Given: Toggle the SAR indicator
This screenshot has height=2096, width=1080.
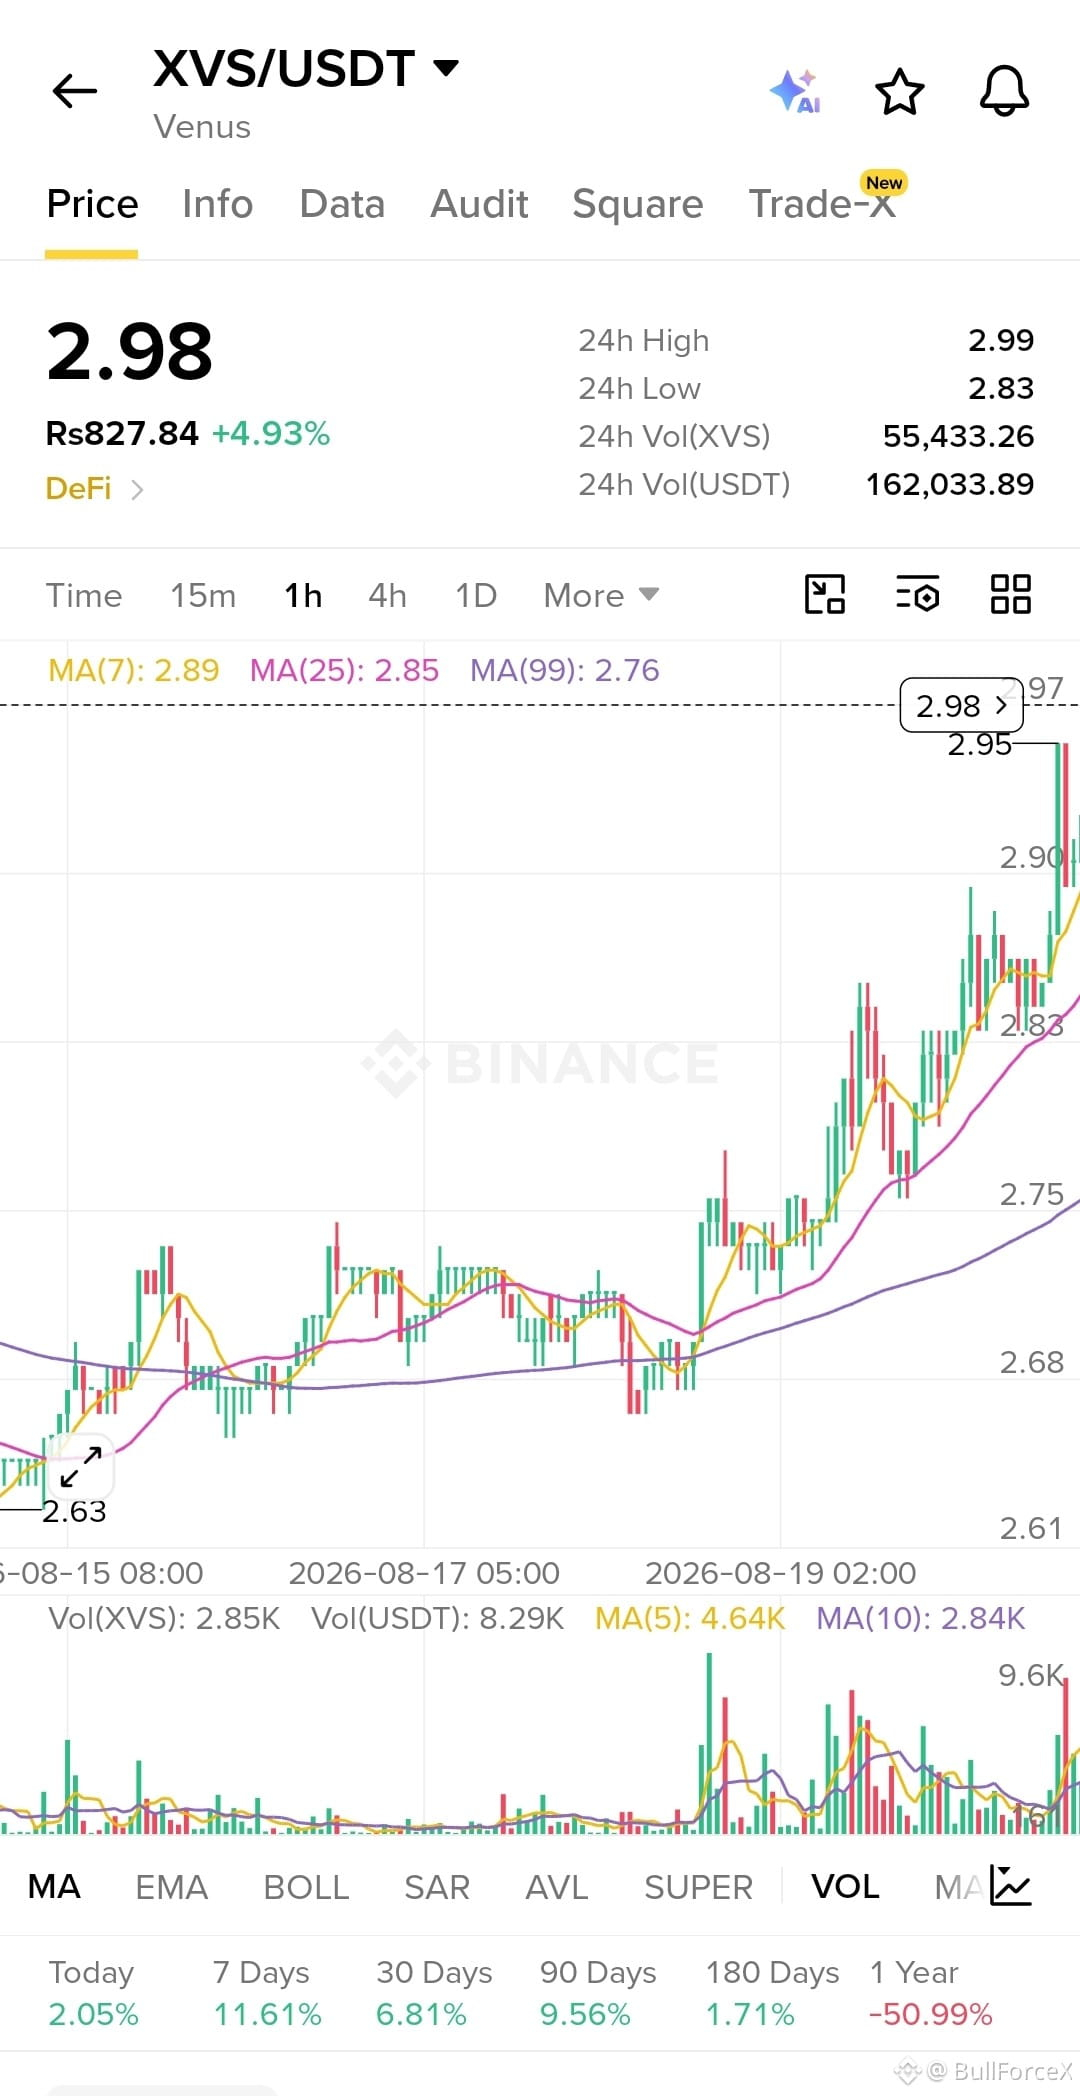Looking at the screenshot, I should 437,1886.
